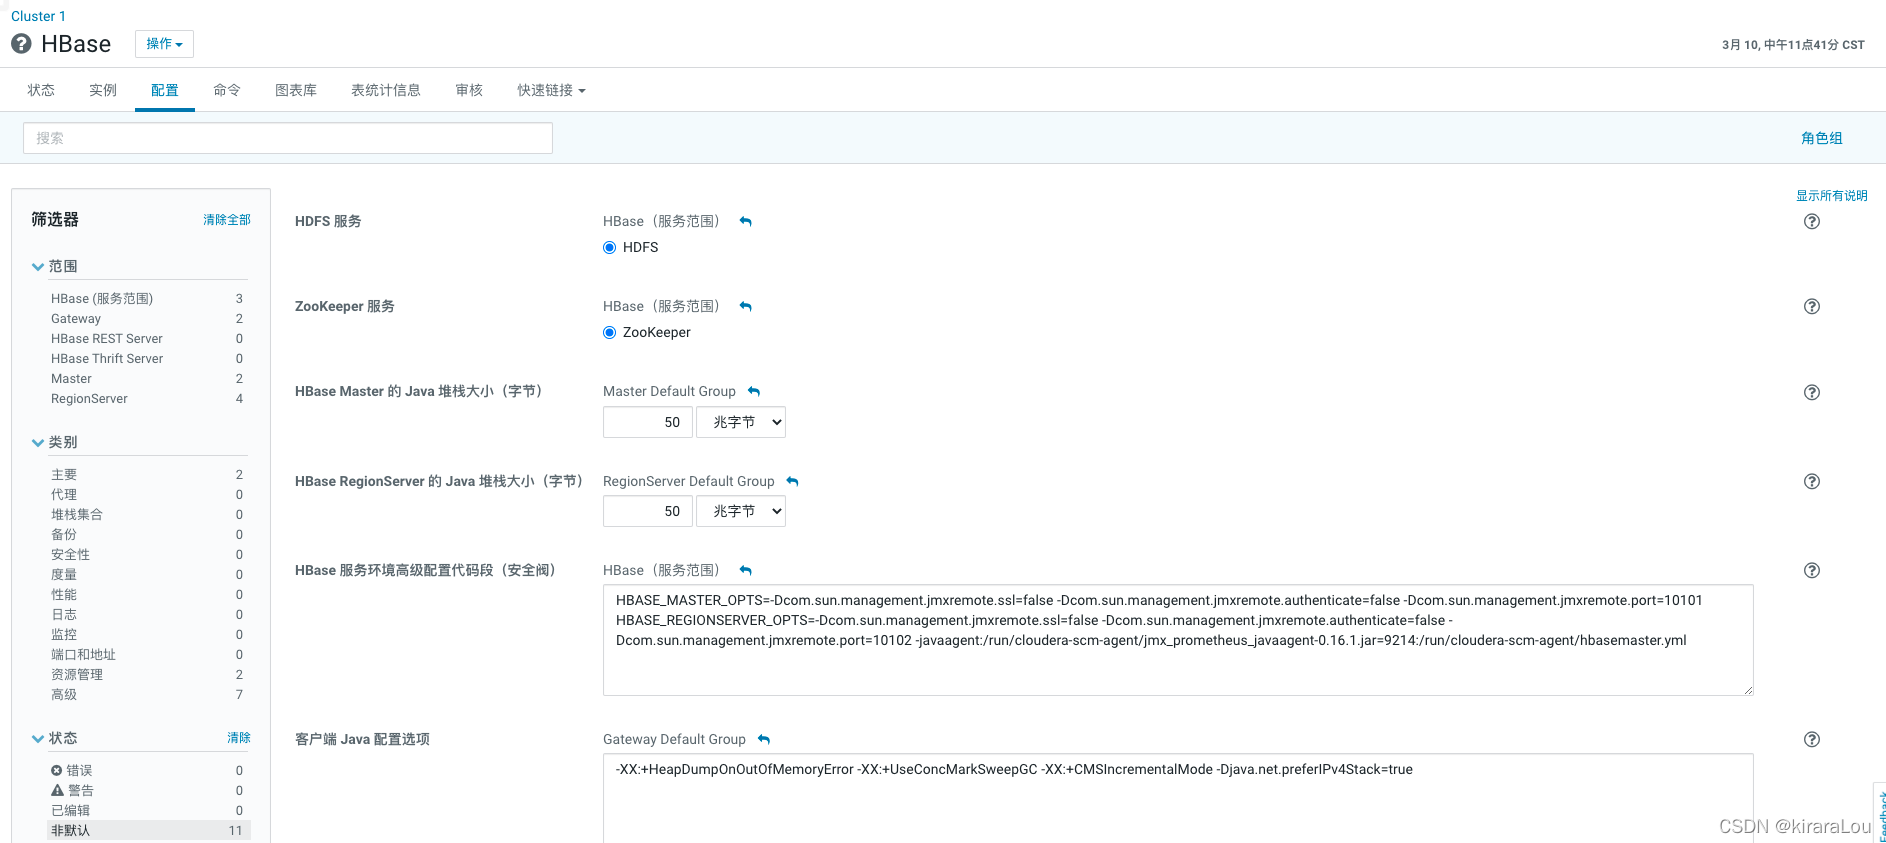Filter category by 端口和地址
Viewport: 1886px width, 843px height.
tap(147, 655)
